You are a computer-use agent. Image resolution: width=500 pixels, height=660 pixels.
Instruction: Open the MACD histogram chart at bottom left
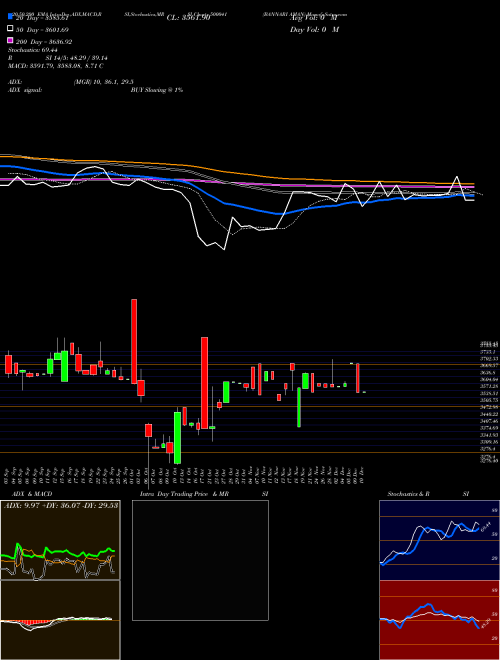point(60,620)
